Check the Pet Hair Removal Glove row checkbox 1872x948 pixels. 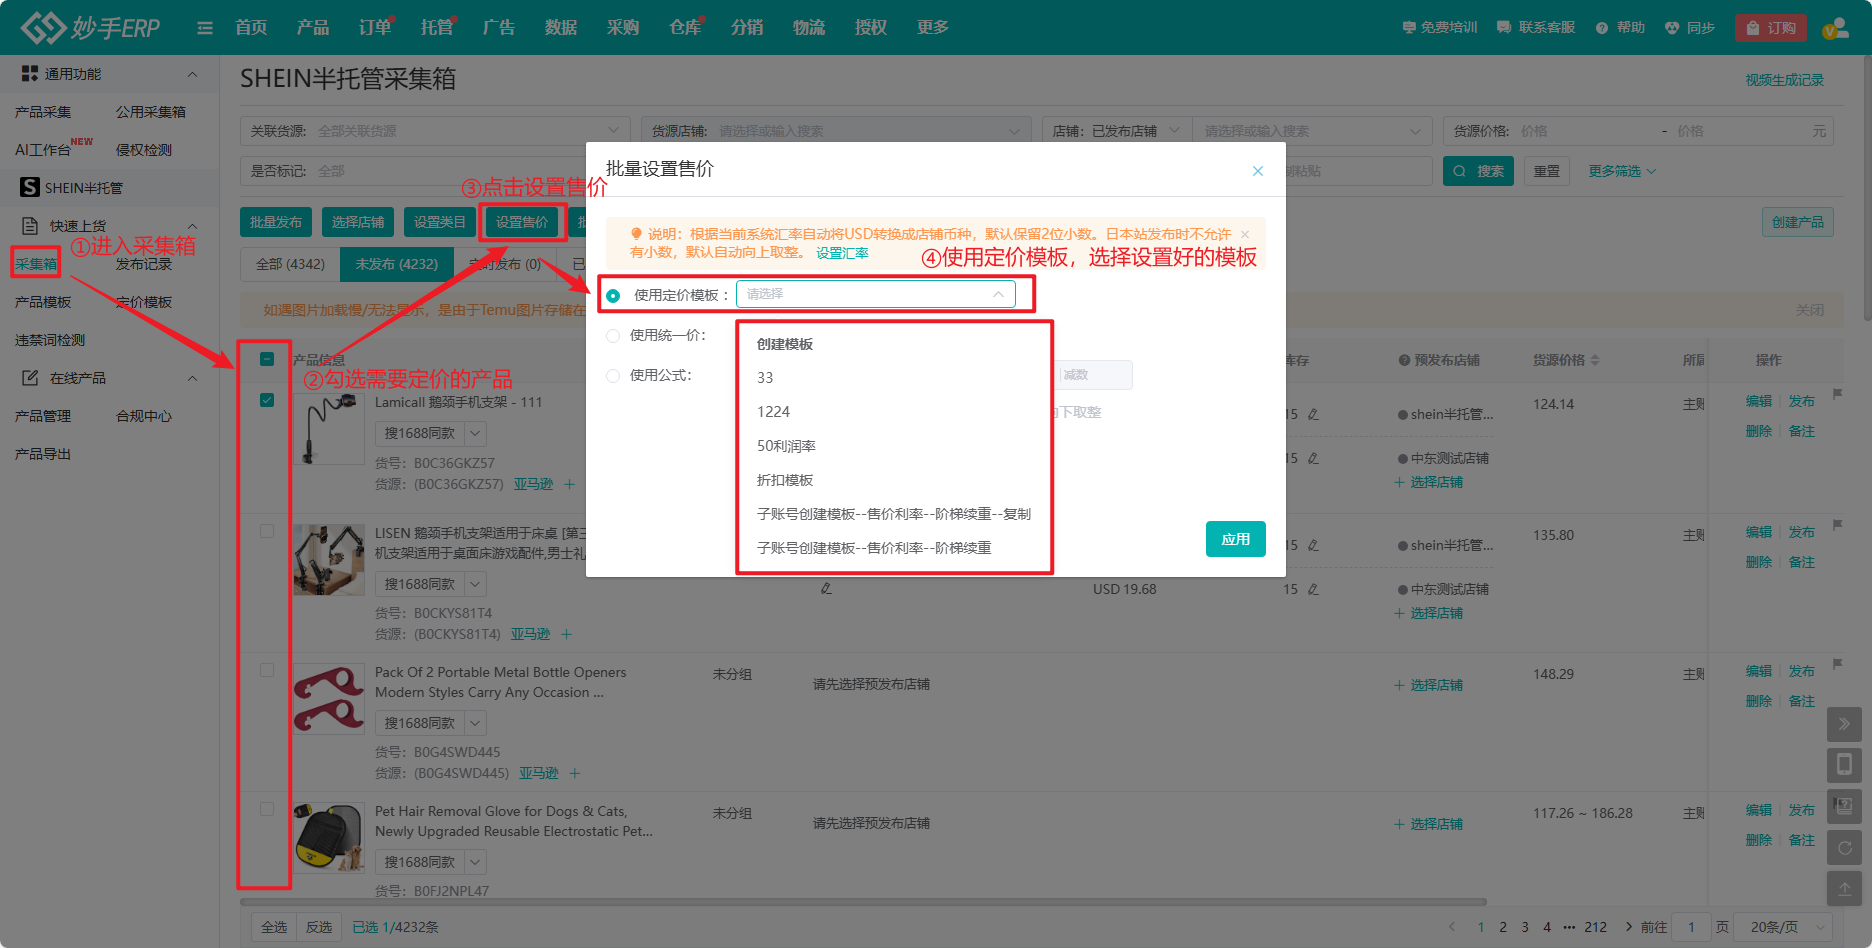point(267,809)
